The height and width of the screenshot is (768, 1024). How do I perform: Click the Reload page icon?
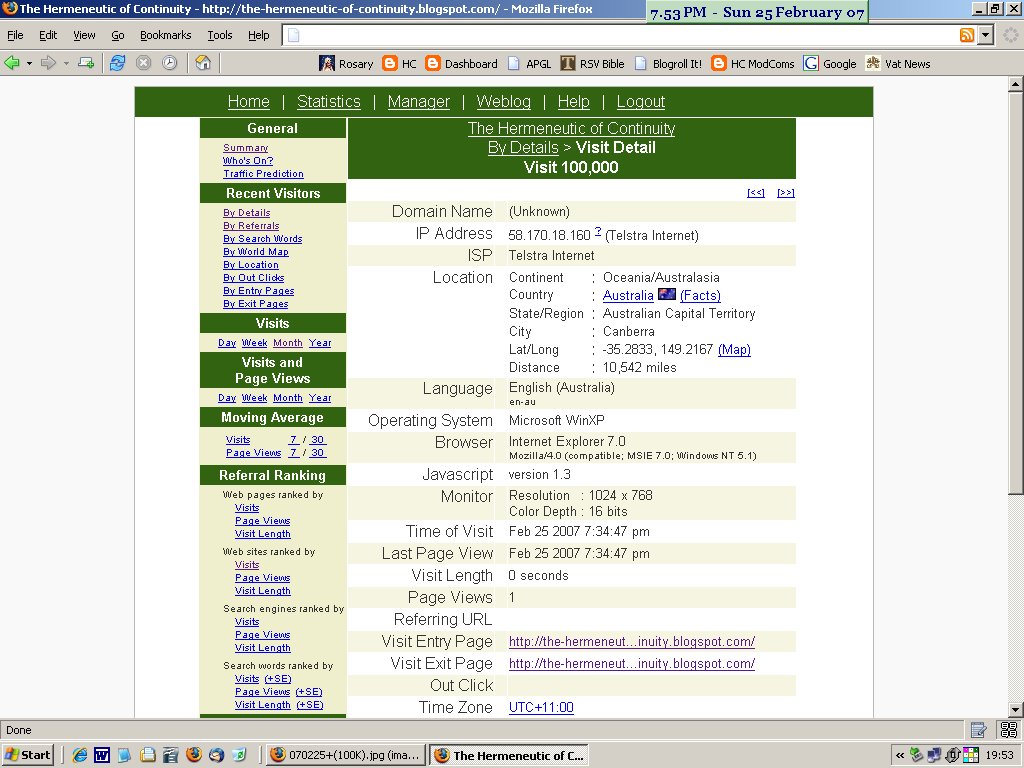click(x=118, y=63)
